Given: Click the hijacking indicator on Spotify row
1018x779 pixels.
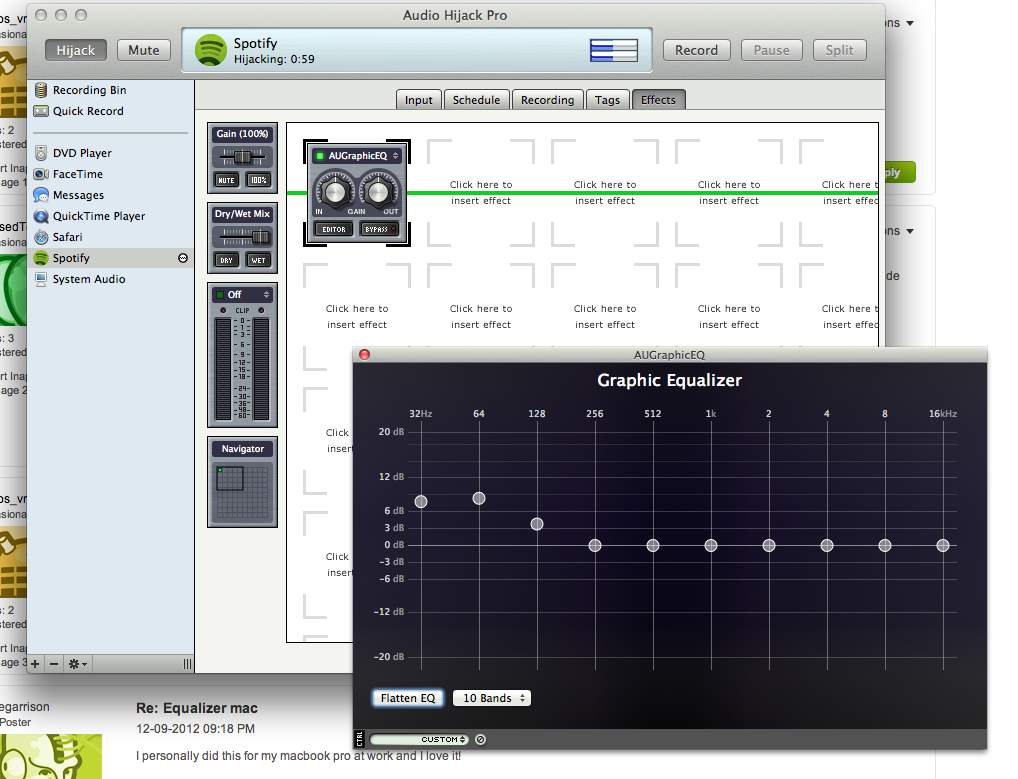Looking at the screenshot, I should tap(183, 258).
